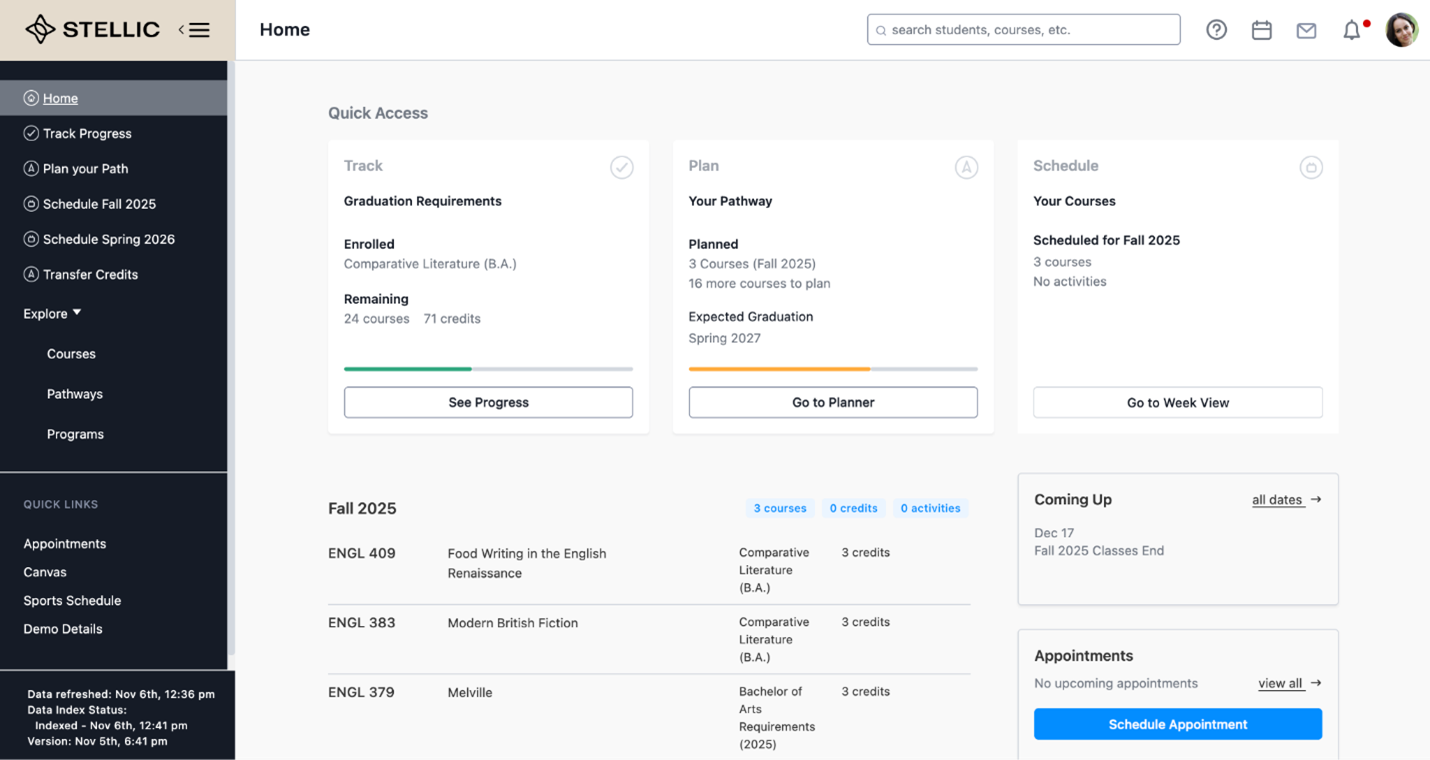Viewport: 1430px width, 760px height.
Task: Click the Go to Planner button
Action: (833, 402)
